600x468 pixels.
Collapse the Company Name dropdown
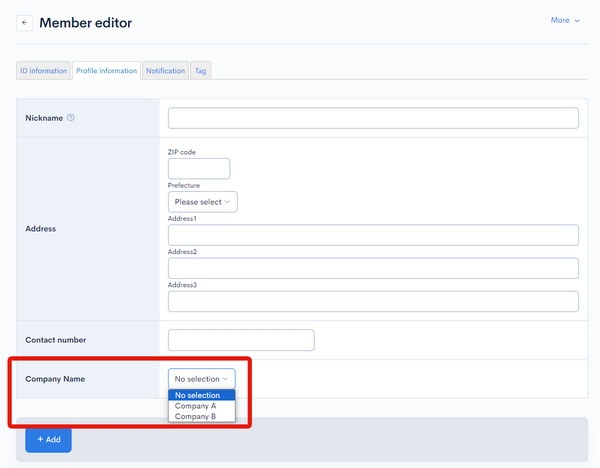click(x=202, y=379)
